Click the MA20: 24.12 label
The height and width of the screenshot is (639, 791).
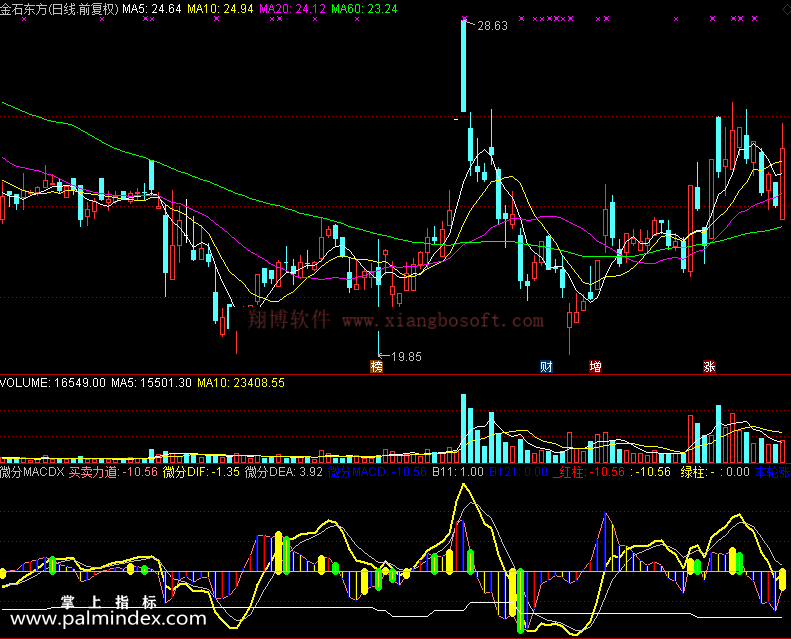coord(293,9)
